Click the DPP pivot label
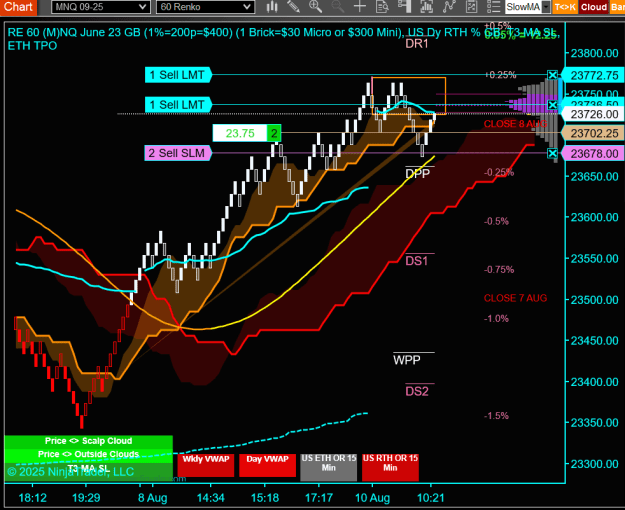This screenshot has width=625, height=510. [417, 173]
